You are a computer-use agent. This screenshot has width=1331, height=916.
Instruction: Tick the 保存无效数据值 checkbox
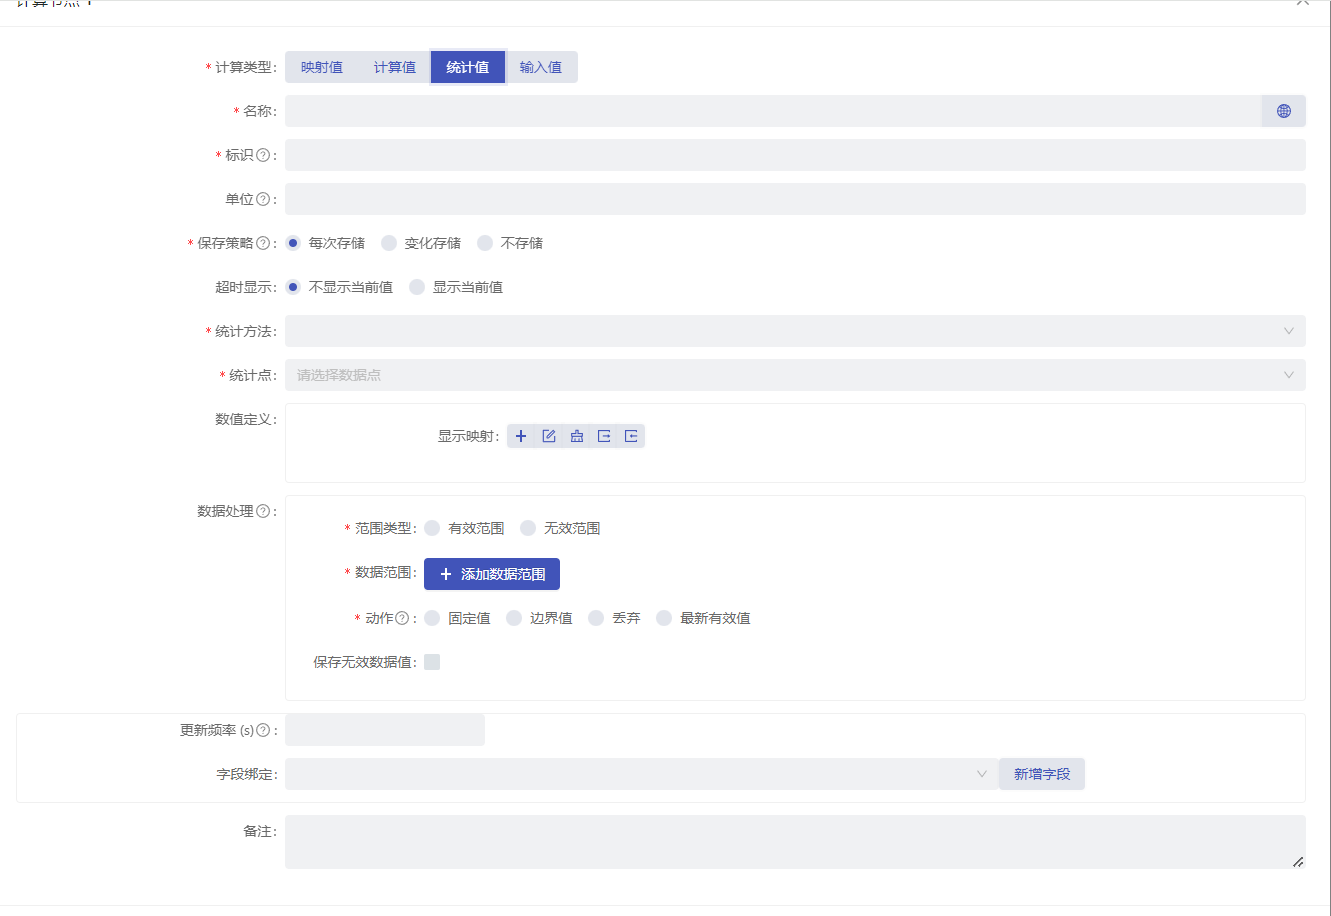point(432,662)
